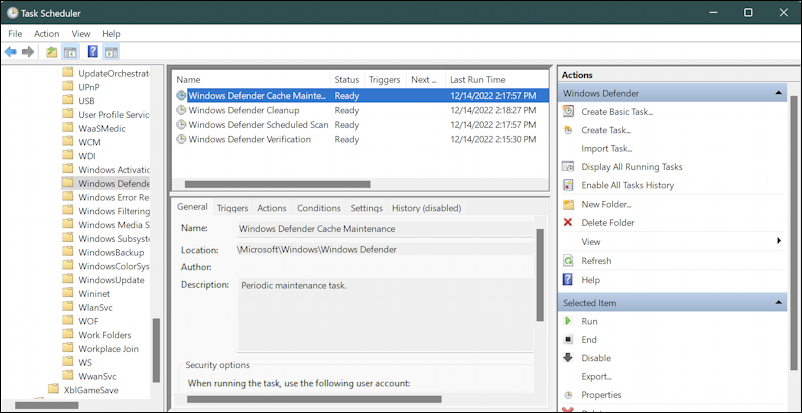
Task: Click the WindowsUpdate folder icon
Action: pyautogui.click(x=68, y=279)
